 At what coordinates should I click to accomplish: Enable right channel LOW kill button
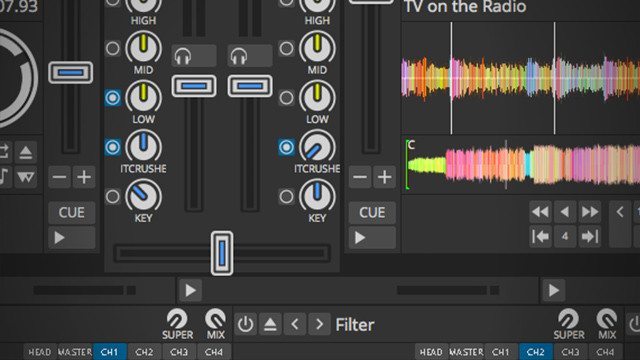tap(287, 98)
